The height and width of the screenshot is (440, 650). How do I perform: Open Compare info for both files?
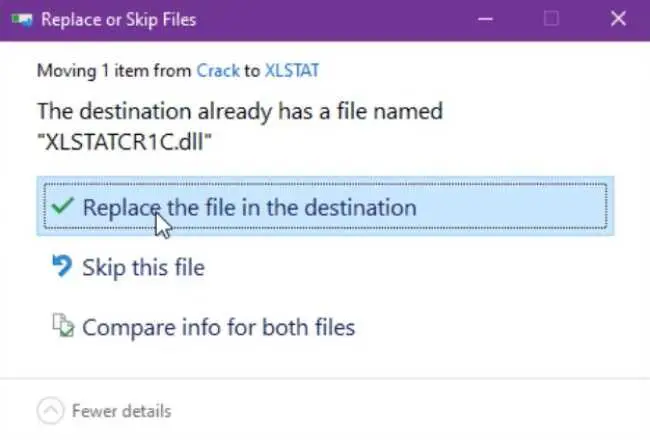click(218, 327)
